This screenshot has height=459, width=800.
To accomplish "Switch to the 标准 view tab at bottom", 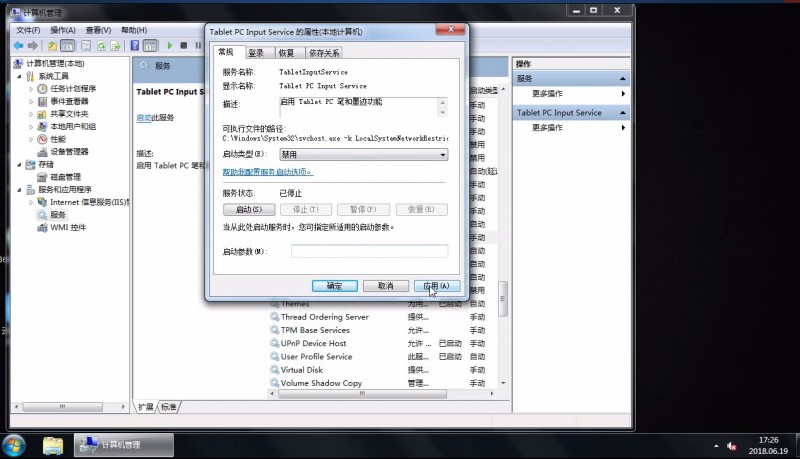I will [x=168, y=407].
